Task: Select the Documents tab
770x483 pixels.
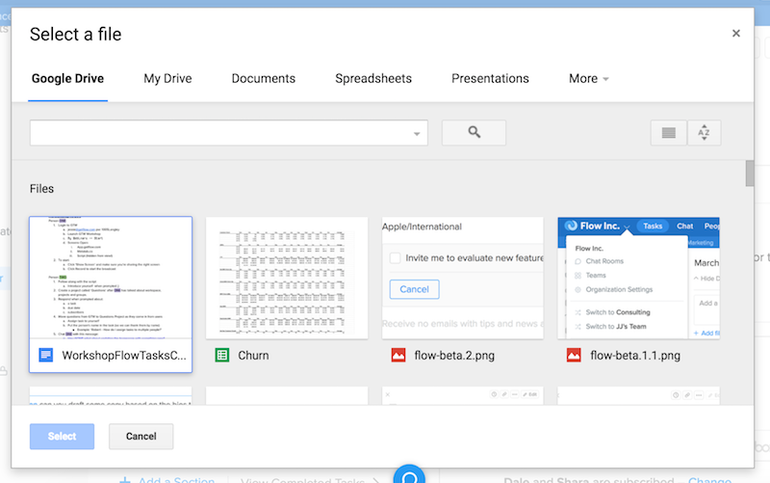Action: click(x=263, y=79)
